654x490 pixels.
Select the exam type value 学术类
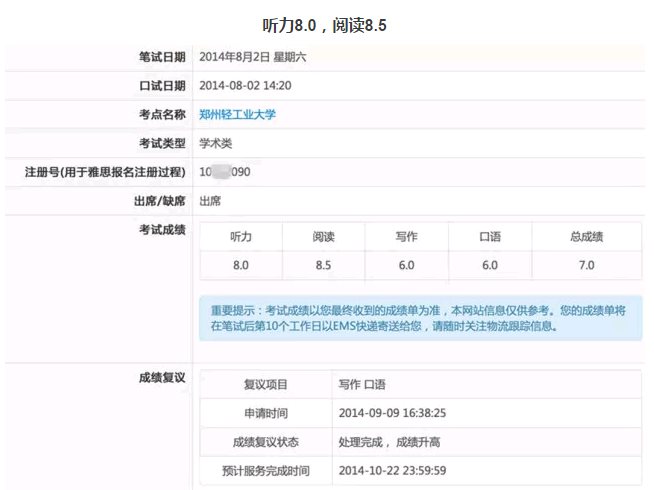[x=215, y=143]
